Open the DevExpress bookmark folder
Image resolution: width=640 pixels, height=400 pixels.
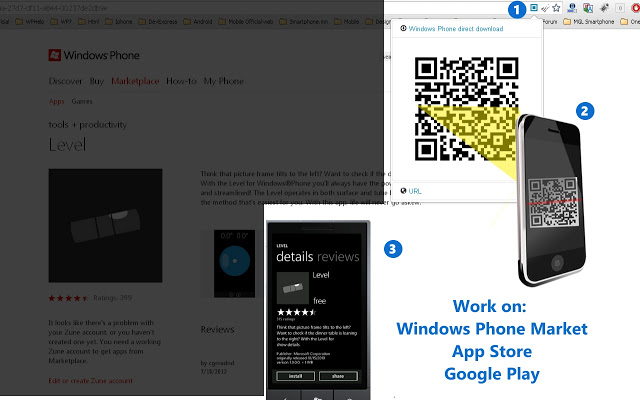tap(158, 22)
